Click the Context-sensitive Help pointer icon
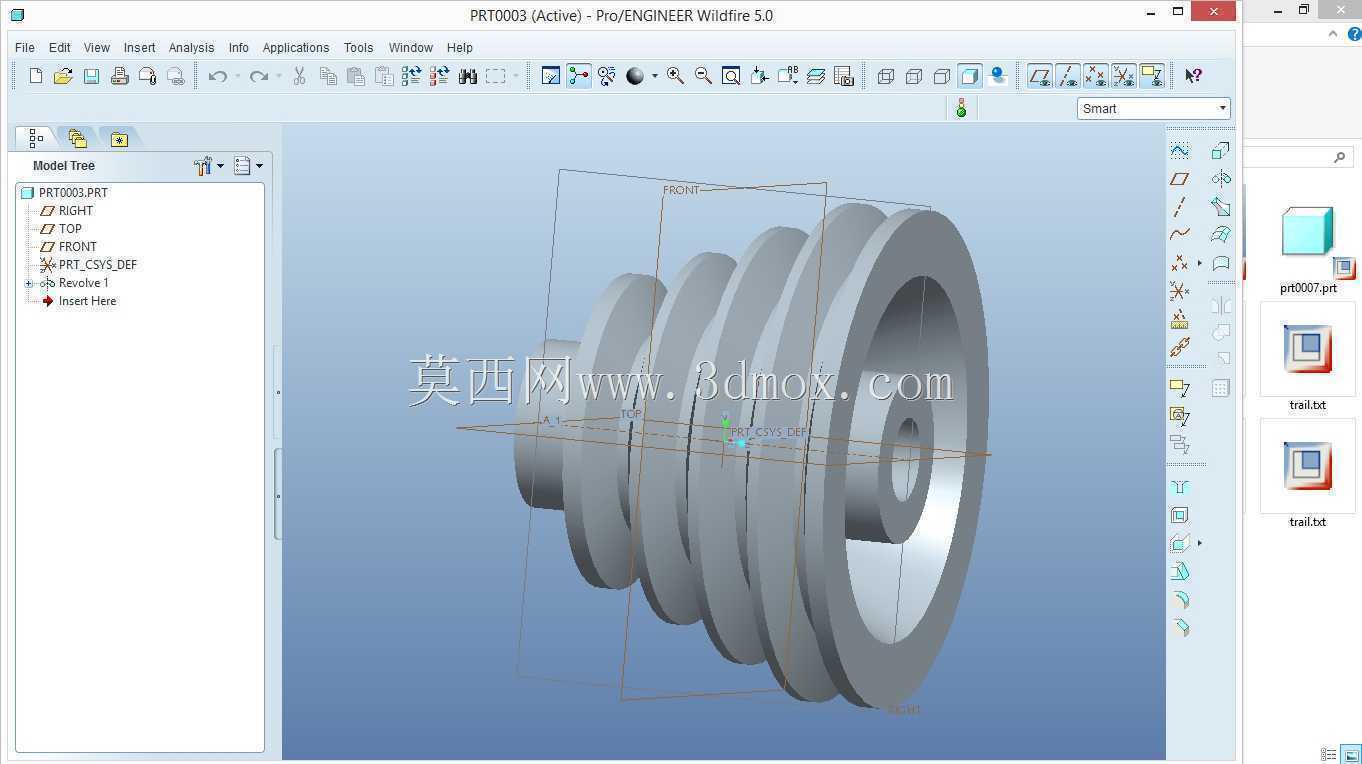This screenshot has width=1362, height=764. click(1193, 76)
